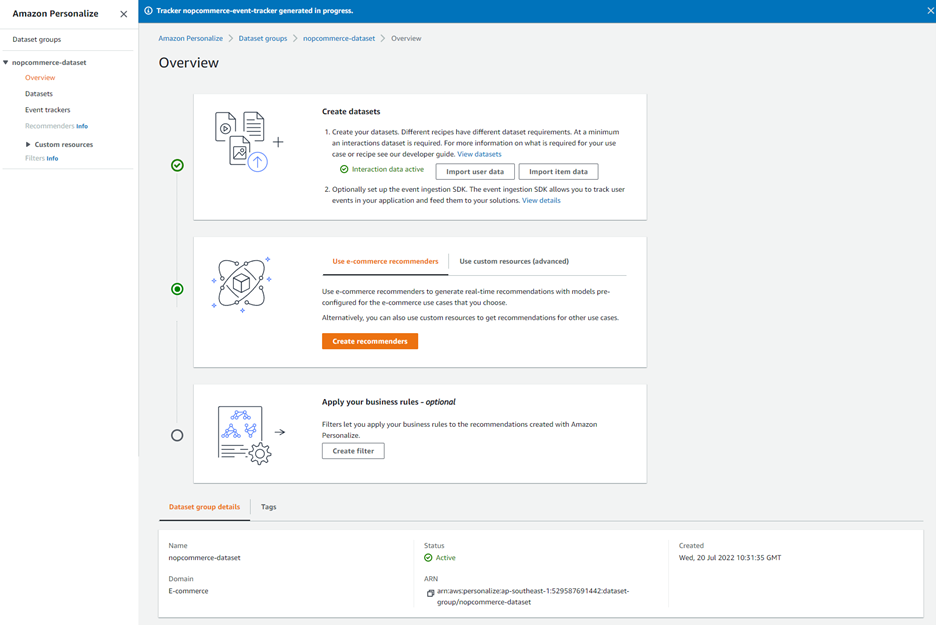Click the recommenders atom cube illustration
Screen dimensions: 936x625
(241, 284)
